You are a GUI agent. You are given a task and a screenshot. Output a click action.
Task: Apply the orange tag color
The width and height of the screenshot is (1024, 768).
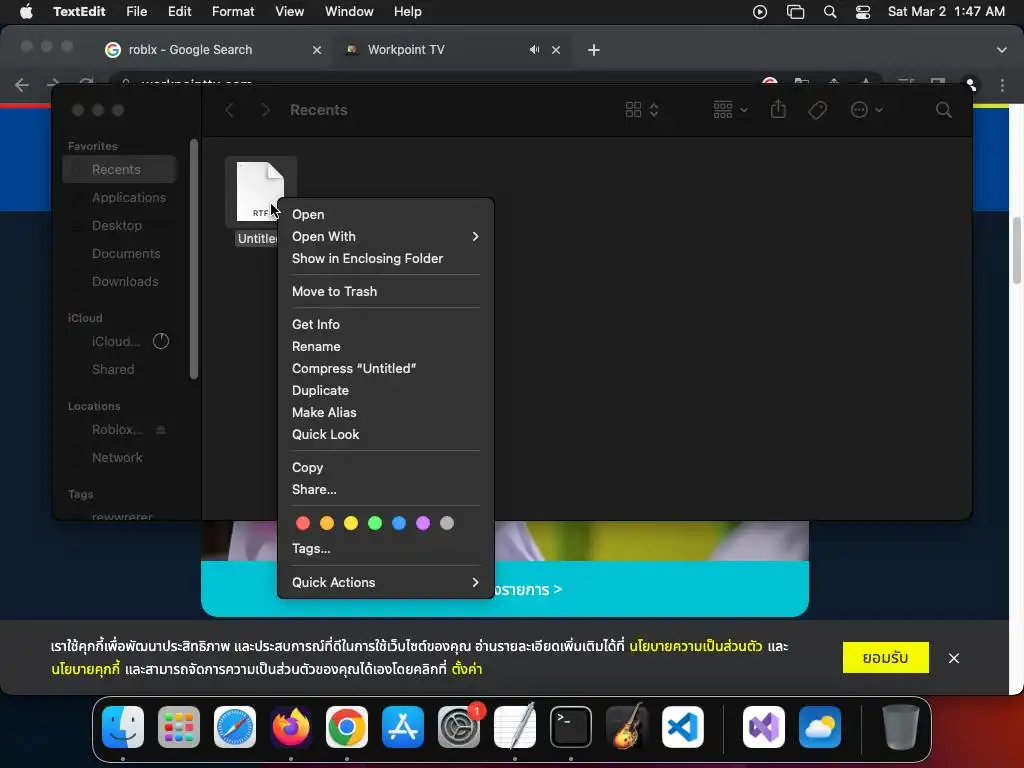pyautogui.click(x=327, y=523)
